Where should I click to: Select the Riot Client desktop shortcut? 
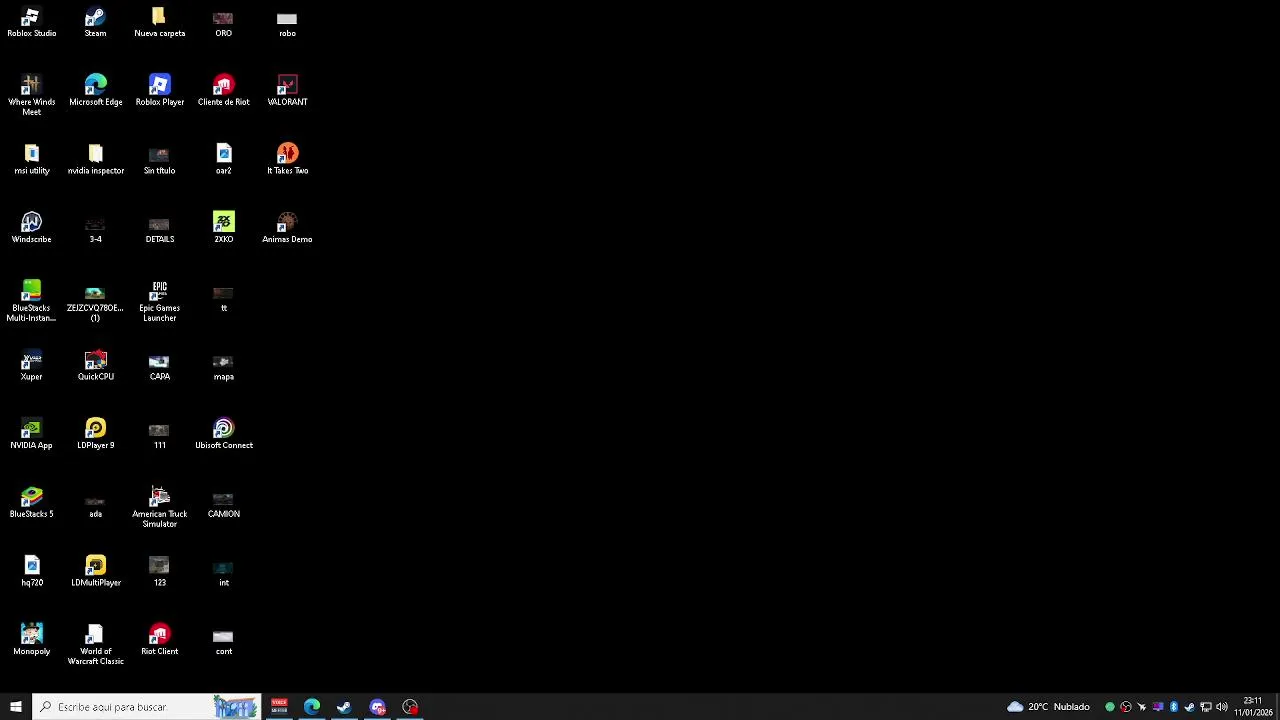pyautogui.click(x=159, y=640)
